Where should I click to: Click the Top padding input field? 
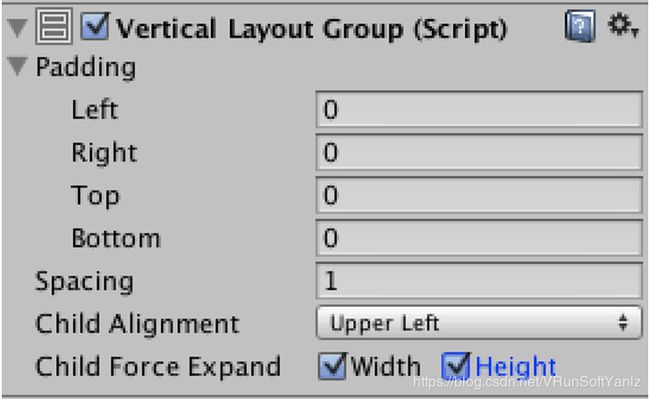click(479, 195)
